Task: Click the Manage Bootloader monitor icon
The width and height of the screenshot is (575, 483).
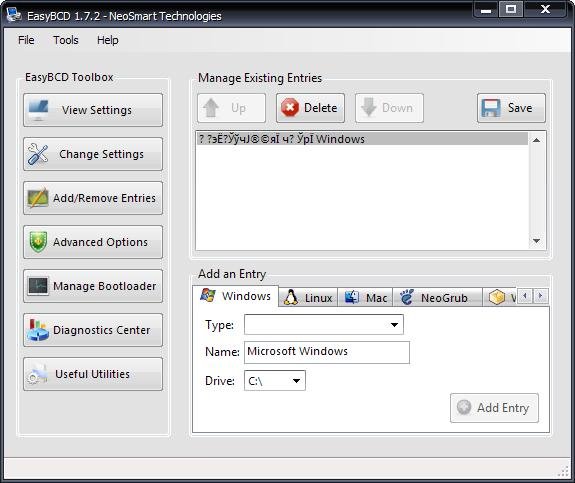Action: (x=38, y=286)
